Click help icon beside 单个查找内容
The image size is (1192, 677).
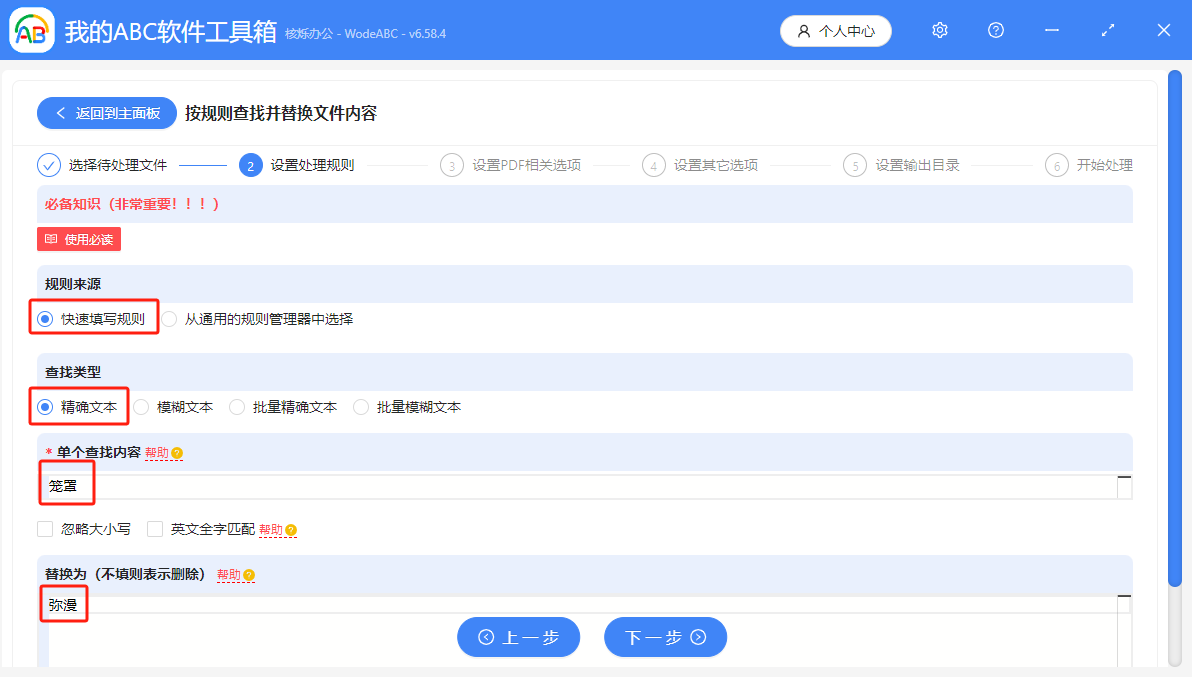pos(177,453)
